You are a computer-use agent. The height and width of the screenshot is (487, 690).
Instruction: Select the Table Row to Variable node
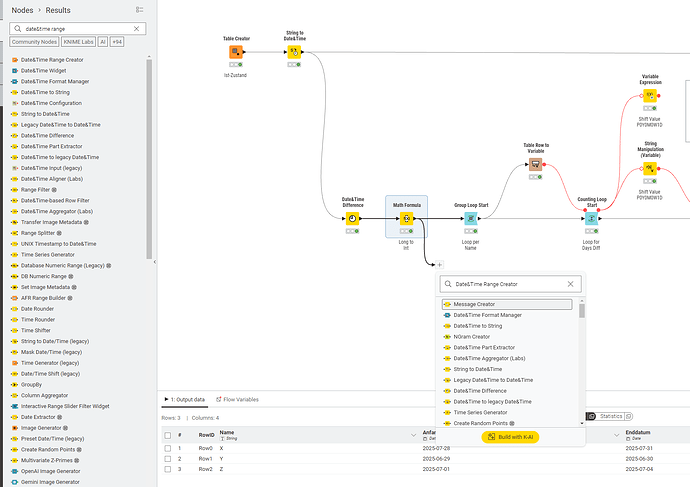tap(535, 162)
